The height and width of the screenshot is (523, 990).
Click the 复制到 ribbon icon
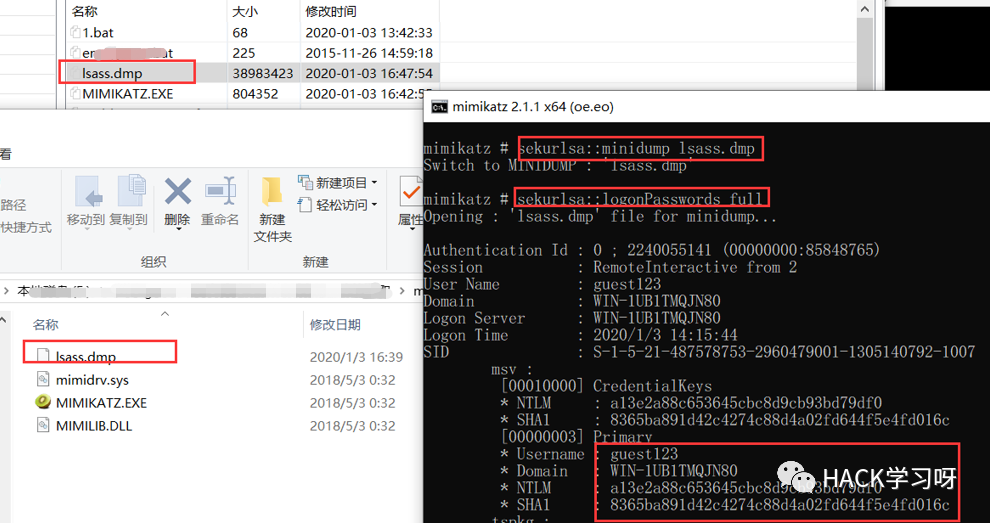(x=131, y=191)
